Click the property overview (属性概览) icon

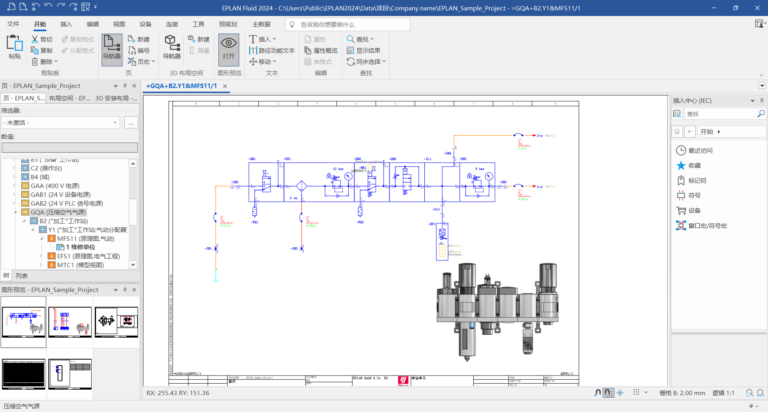[x=308, y=50]
